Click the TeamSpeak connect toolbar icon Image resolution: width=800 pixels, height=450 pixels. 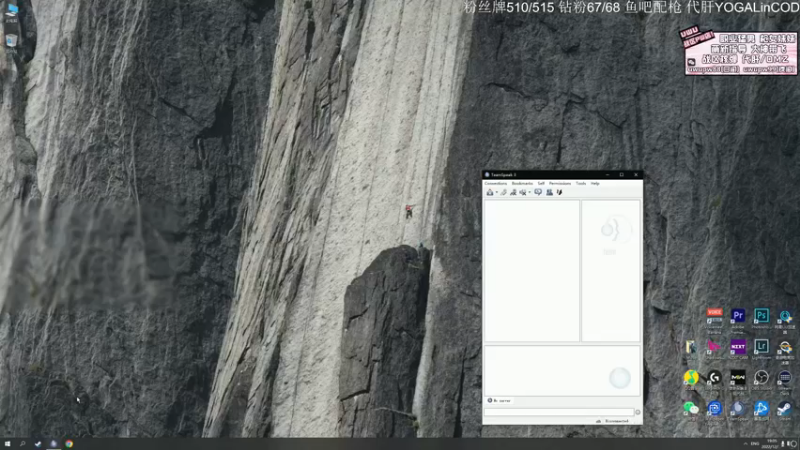490,192
